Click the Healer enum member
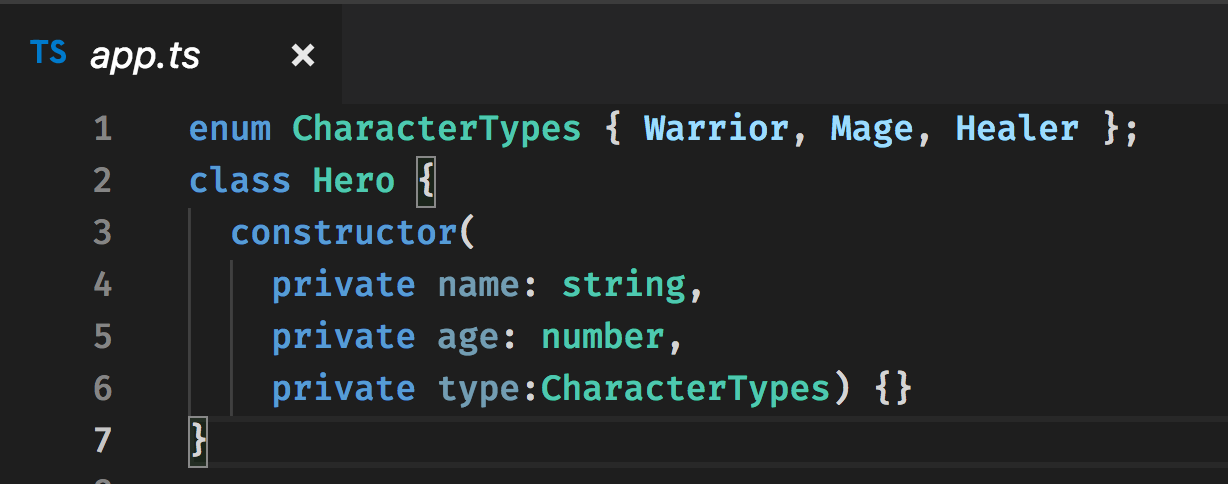Viewport: 1228px width, 484px height. click(1017, 130)
